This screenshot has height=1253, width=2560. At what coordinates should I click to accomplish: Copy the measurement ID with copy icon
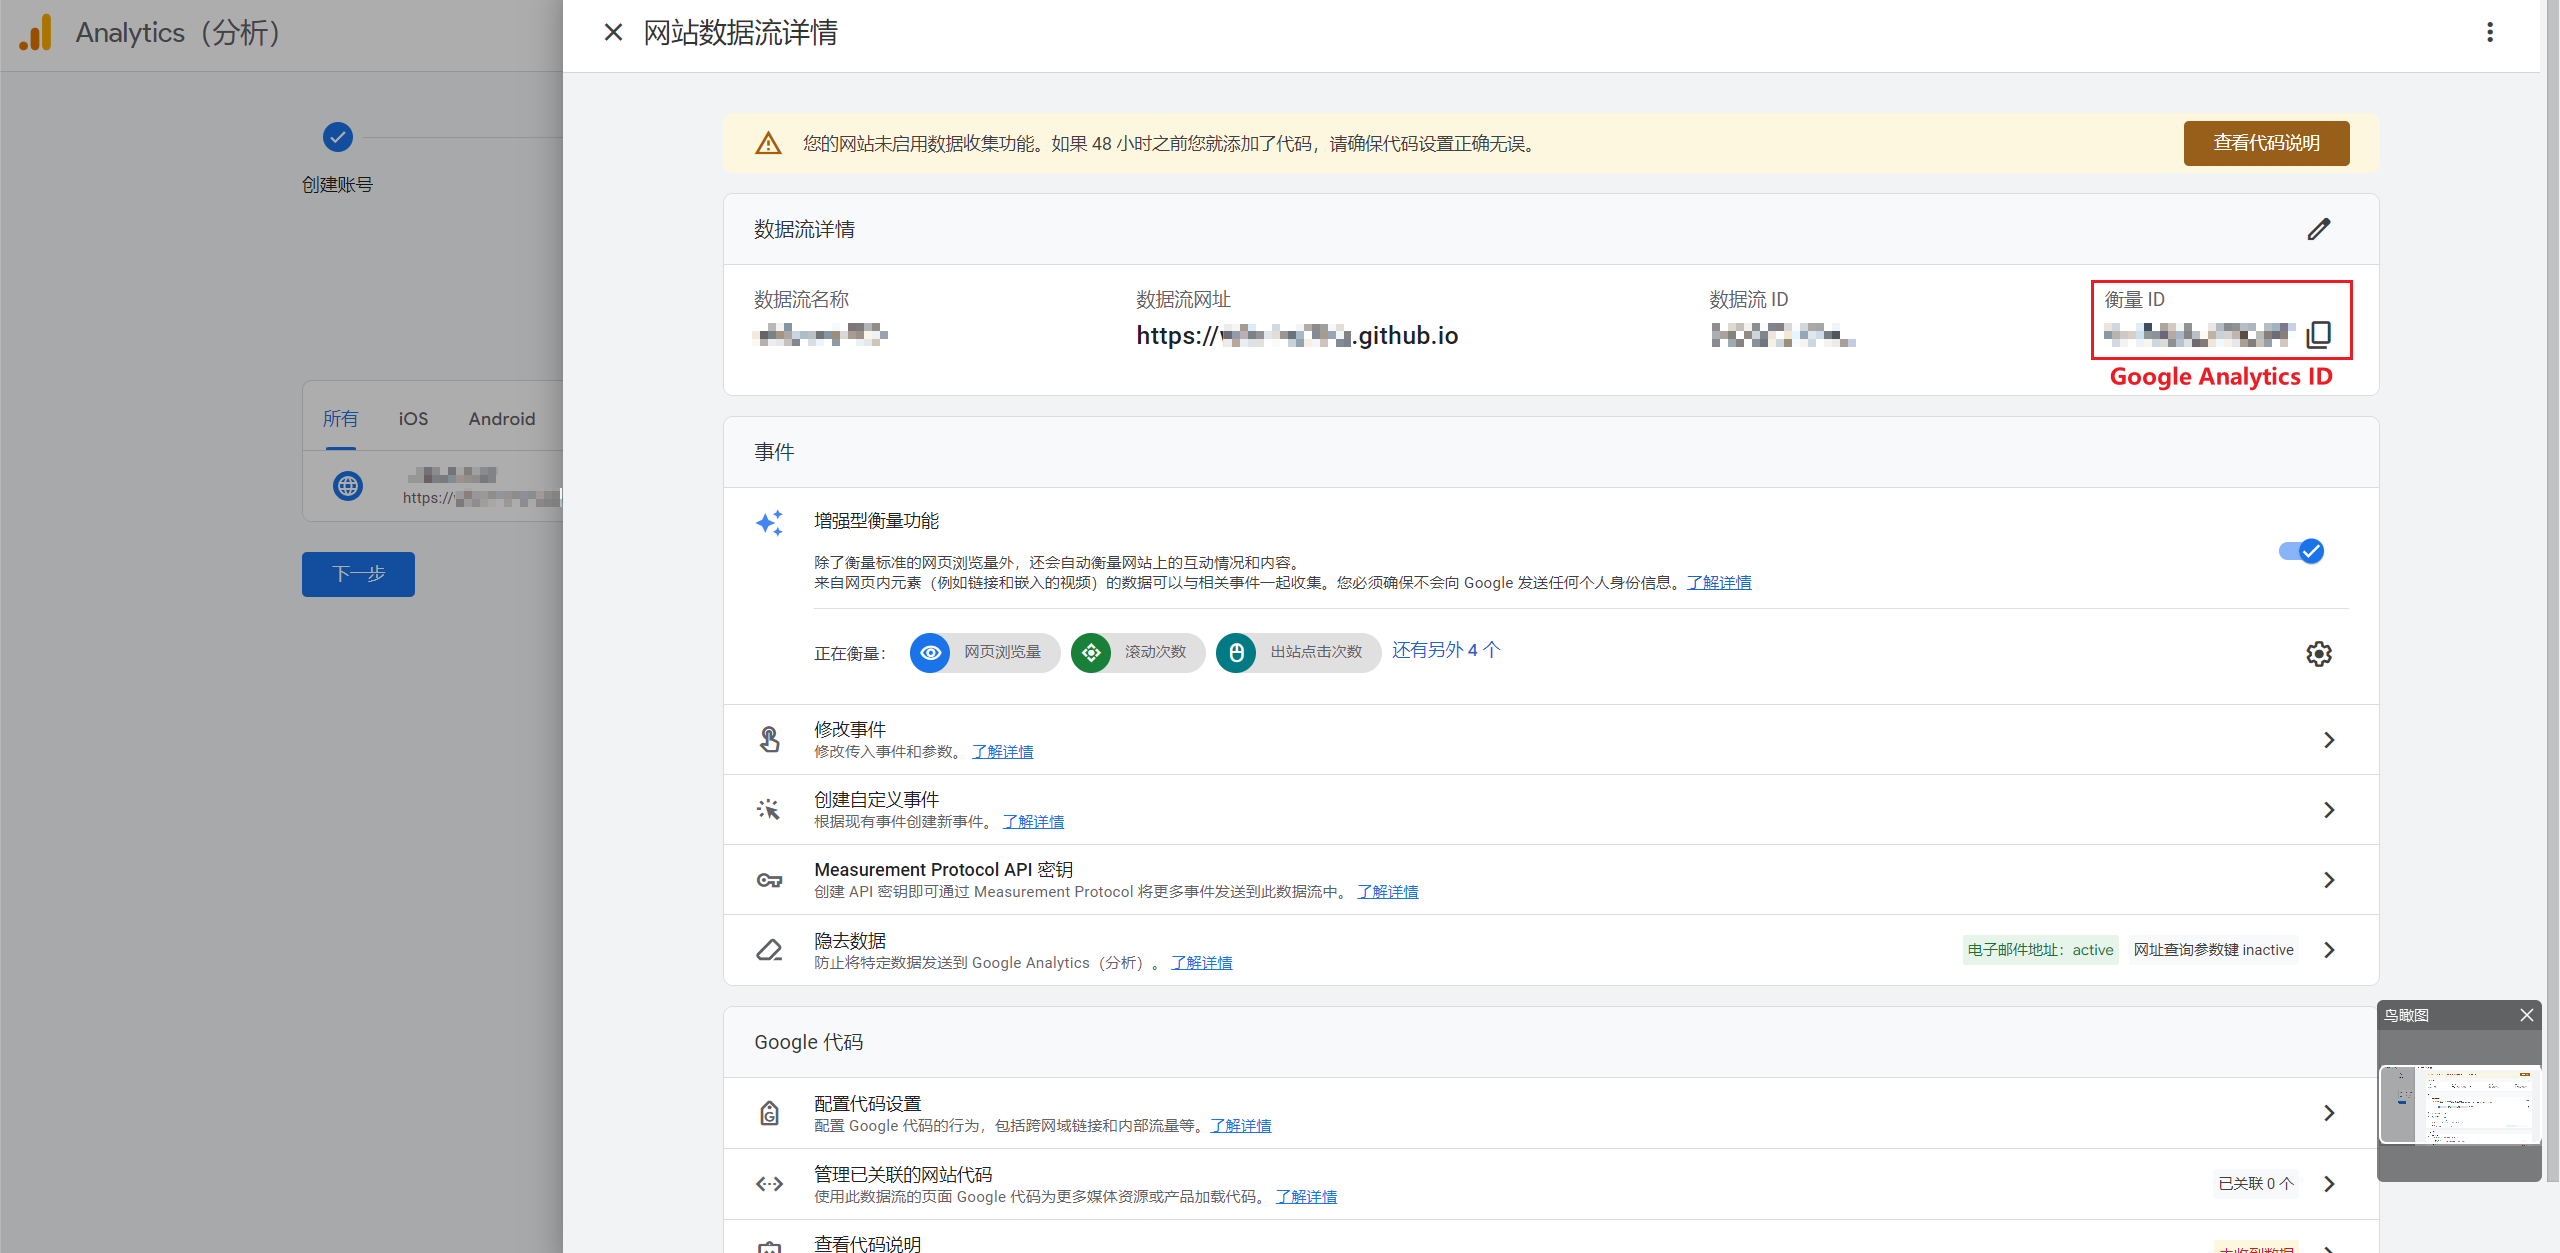click(2318, 334)
